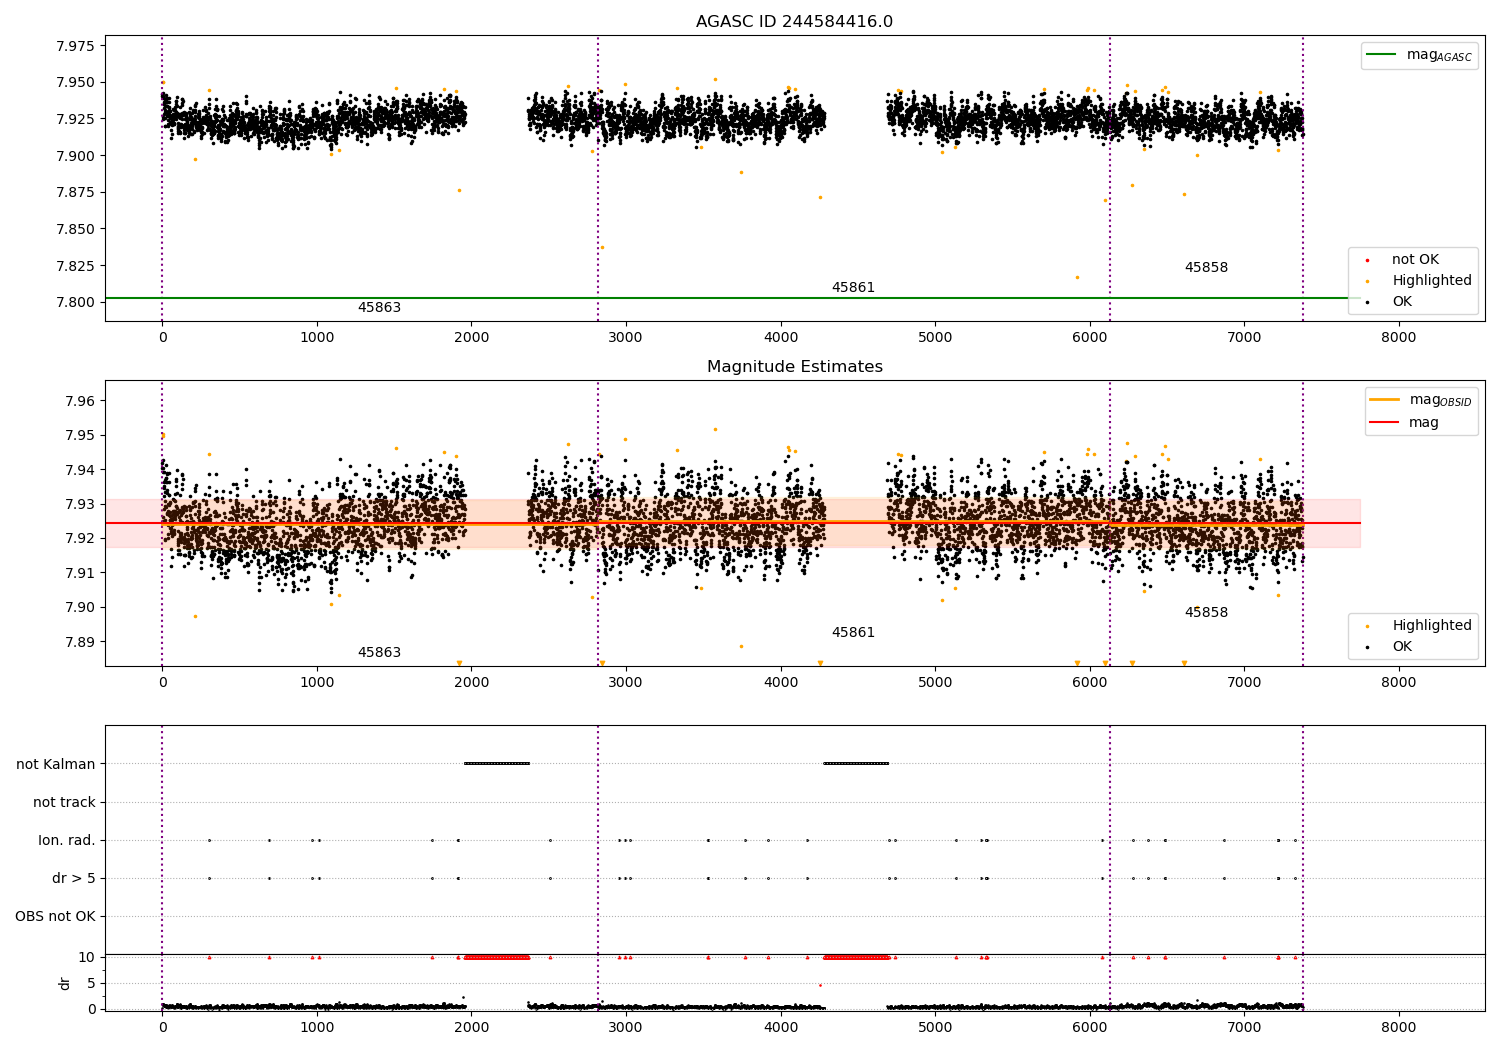The image size is (1500, 1050).
Task: Click x-axis tick 7000 in Magnitude Estimates plot
Action: tap(1244, 683)
